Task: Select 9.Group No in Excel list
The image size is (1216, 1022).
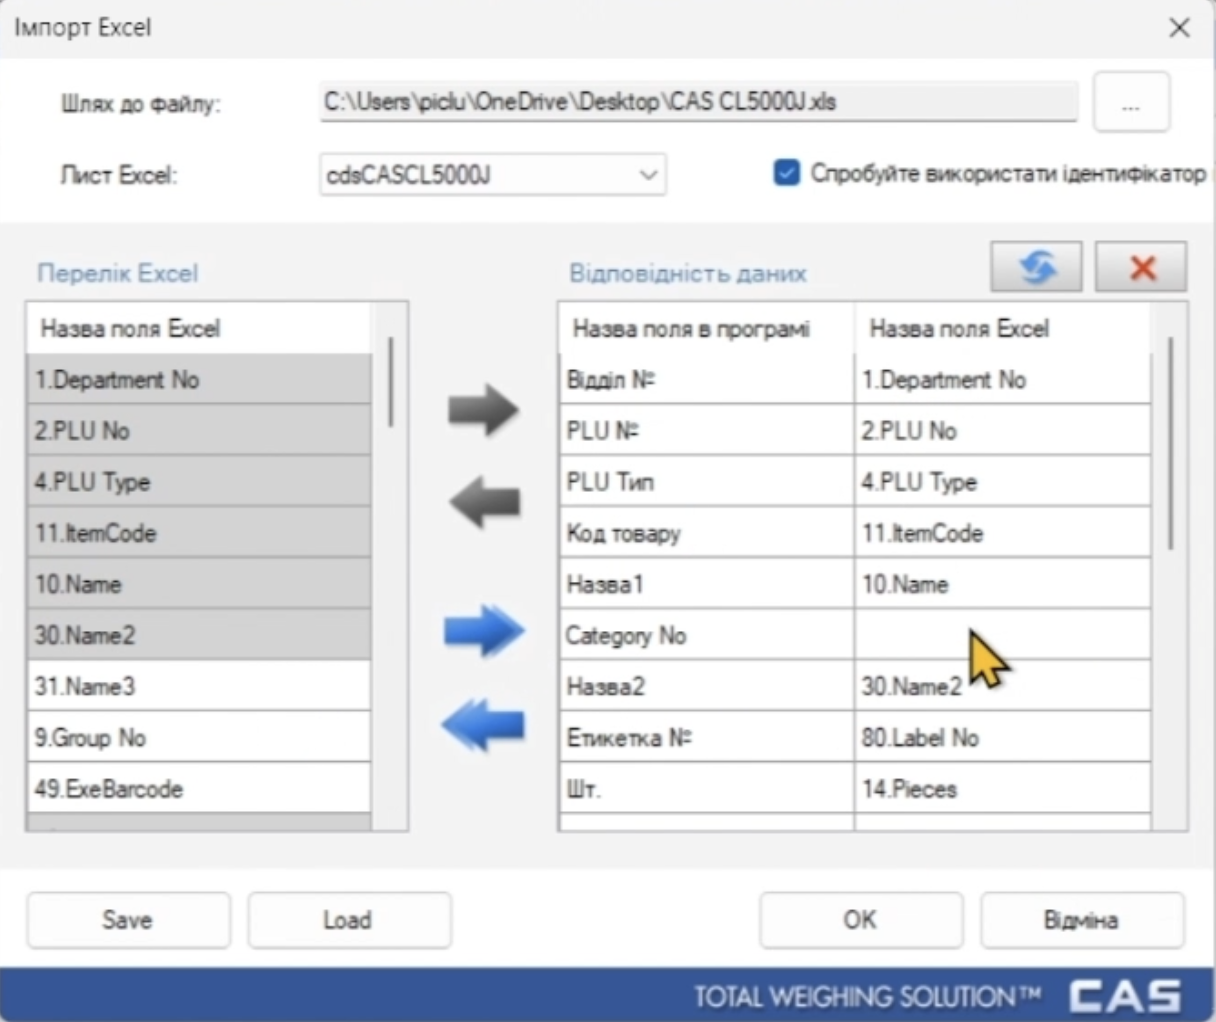Action: click(198, 738)
